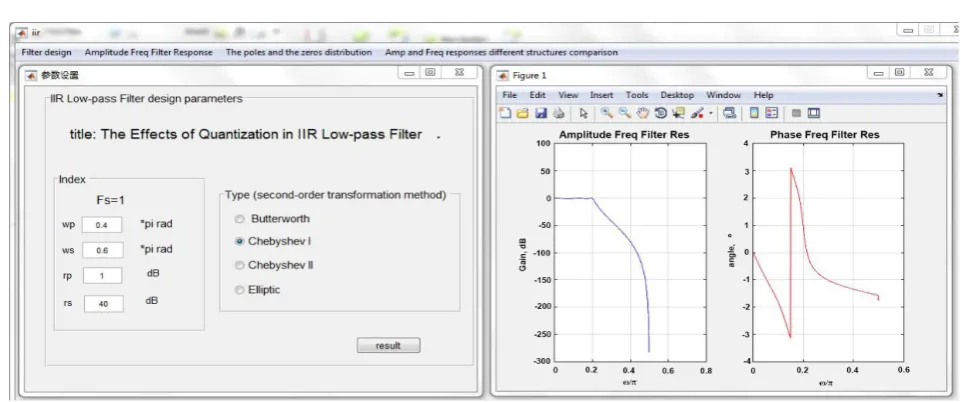Viewport: 961px width, 402px height.
Task: Select the Butterworth radio button
Action: (x=240, y=219)
